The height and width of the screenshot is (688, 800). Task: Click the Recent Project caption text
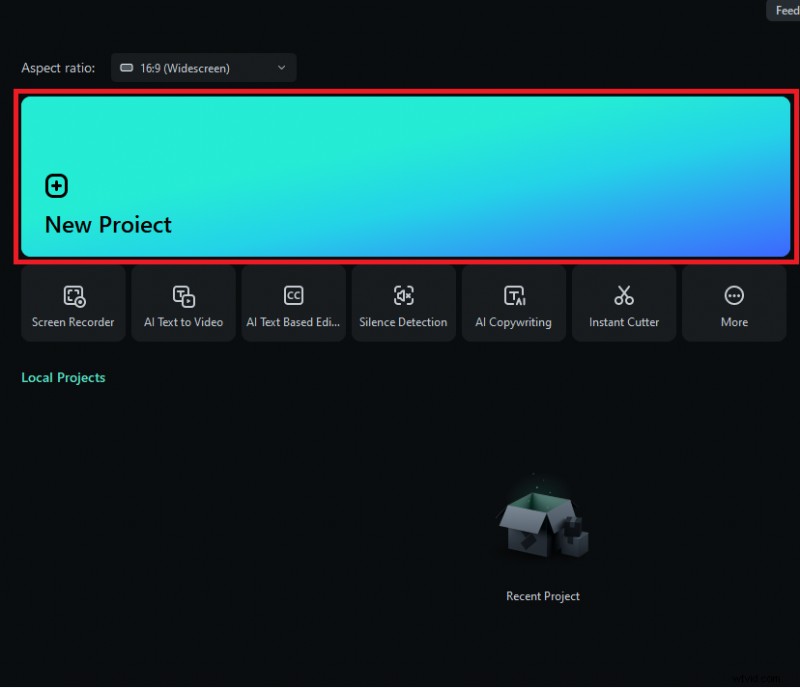click(542, 596)
